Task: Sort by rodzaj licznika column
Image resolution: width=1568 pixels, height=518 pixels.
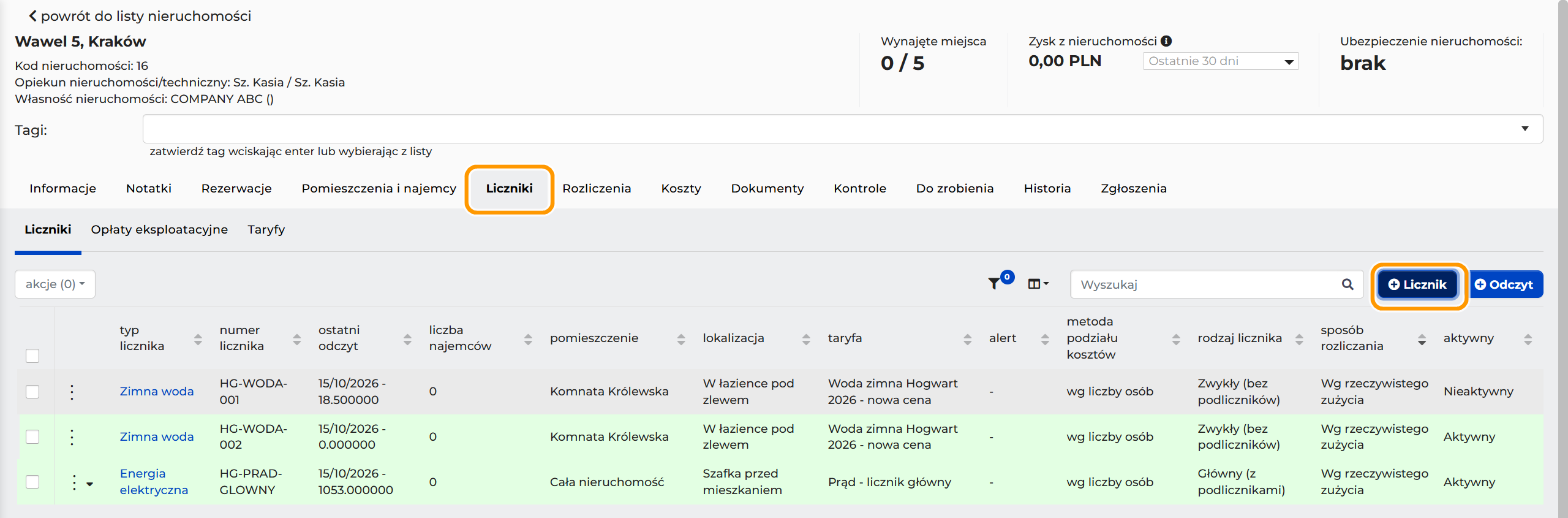Action: pos(1298,338)
